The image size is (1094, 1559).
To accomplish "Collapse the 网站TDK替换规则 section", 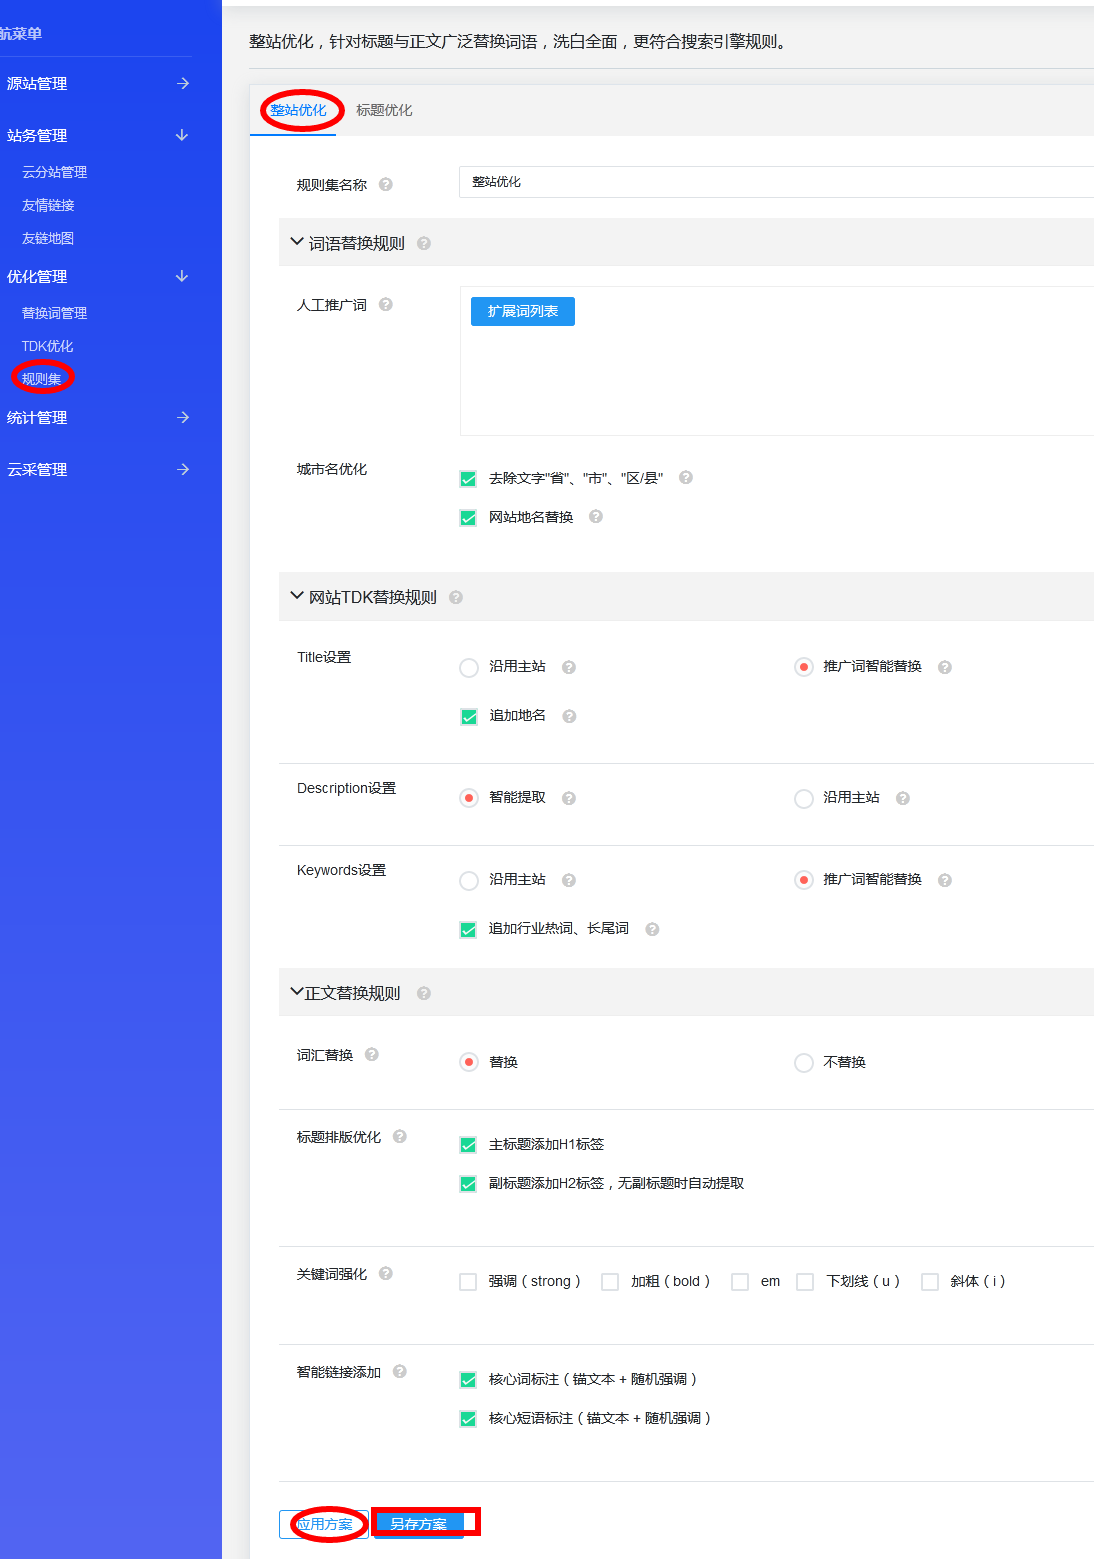I will click(x=296, y=596).
